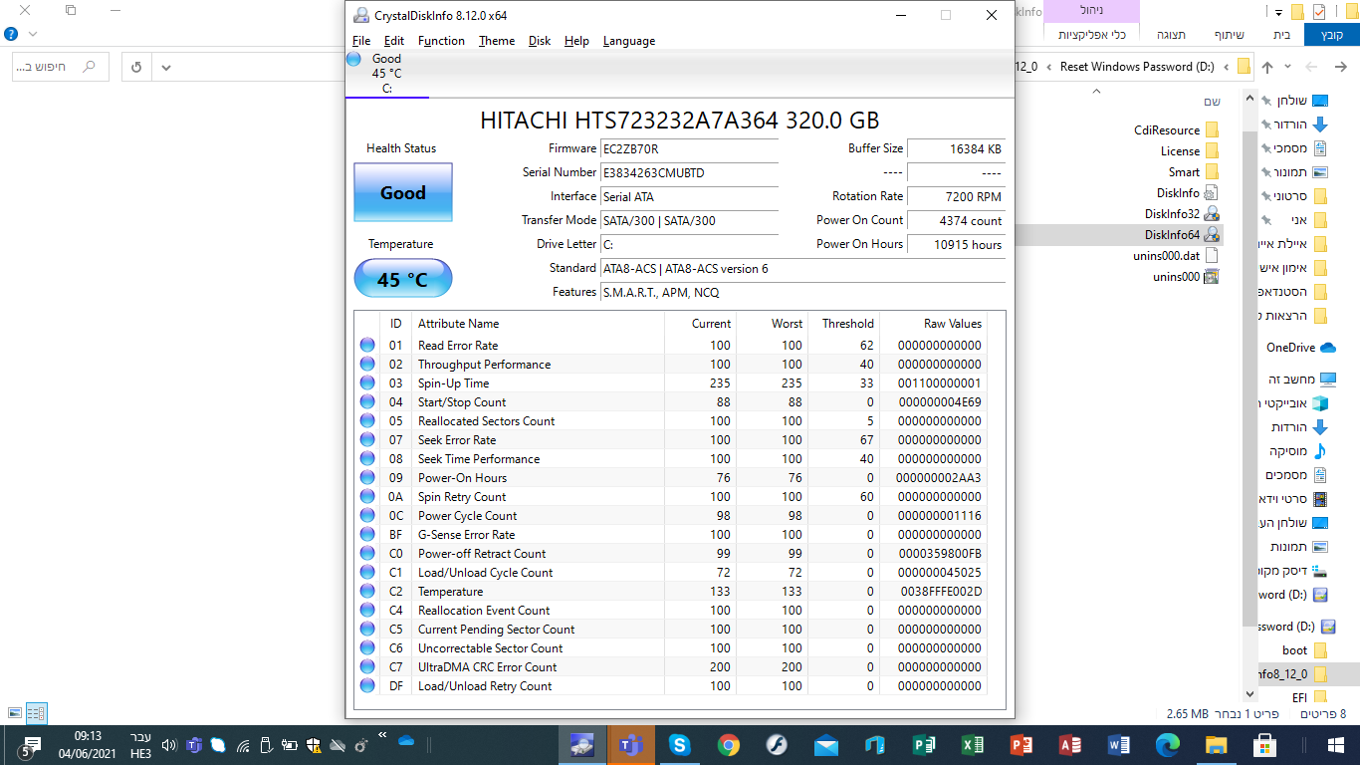Open the Language menu

pyautogui.click(x=629, y=41)
